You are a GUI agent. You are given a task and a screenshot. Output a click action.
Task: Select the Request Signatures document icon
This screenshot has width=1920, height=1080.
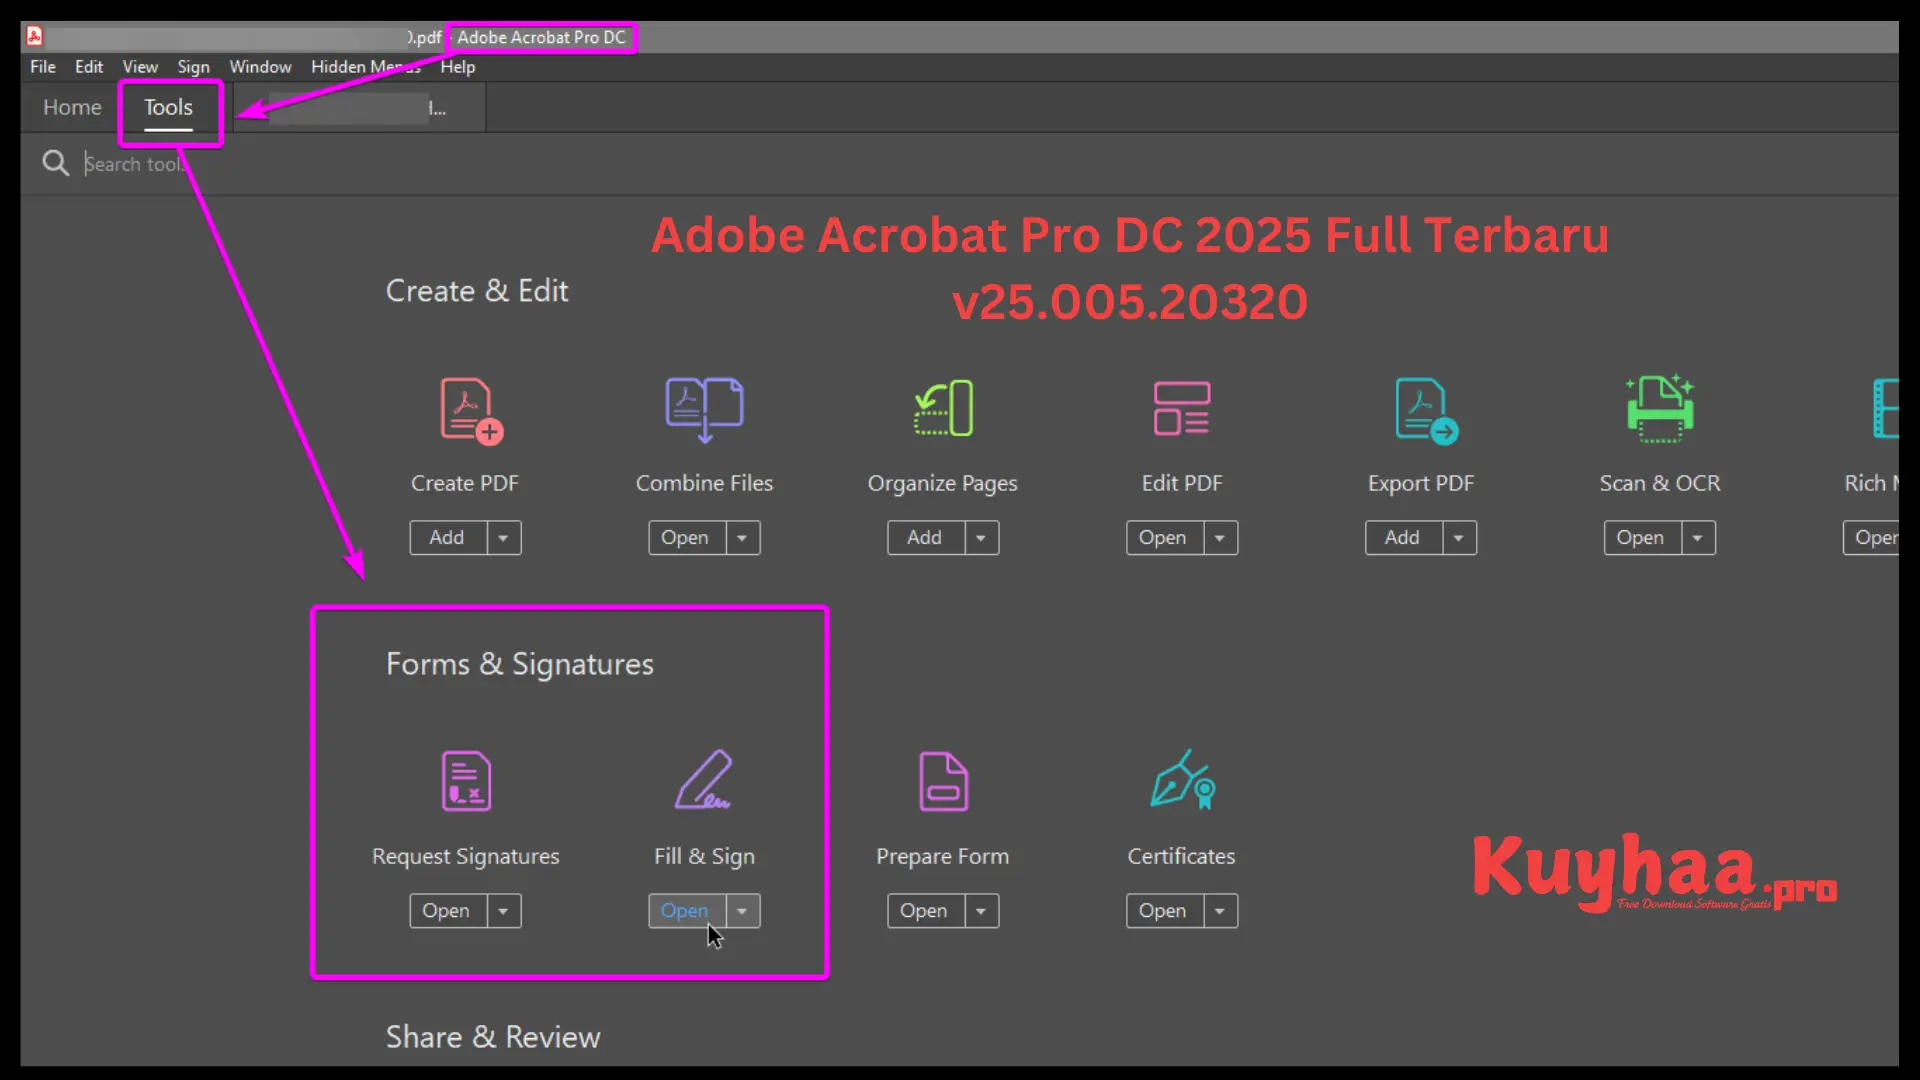pyautogui.click(x=465, y=782)
